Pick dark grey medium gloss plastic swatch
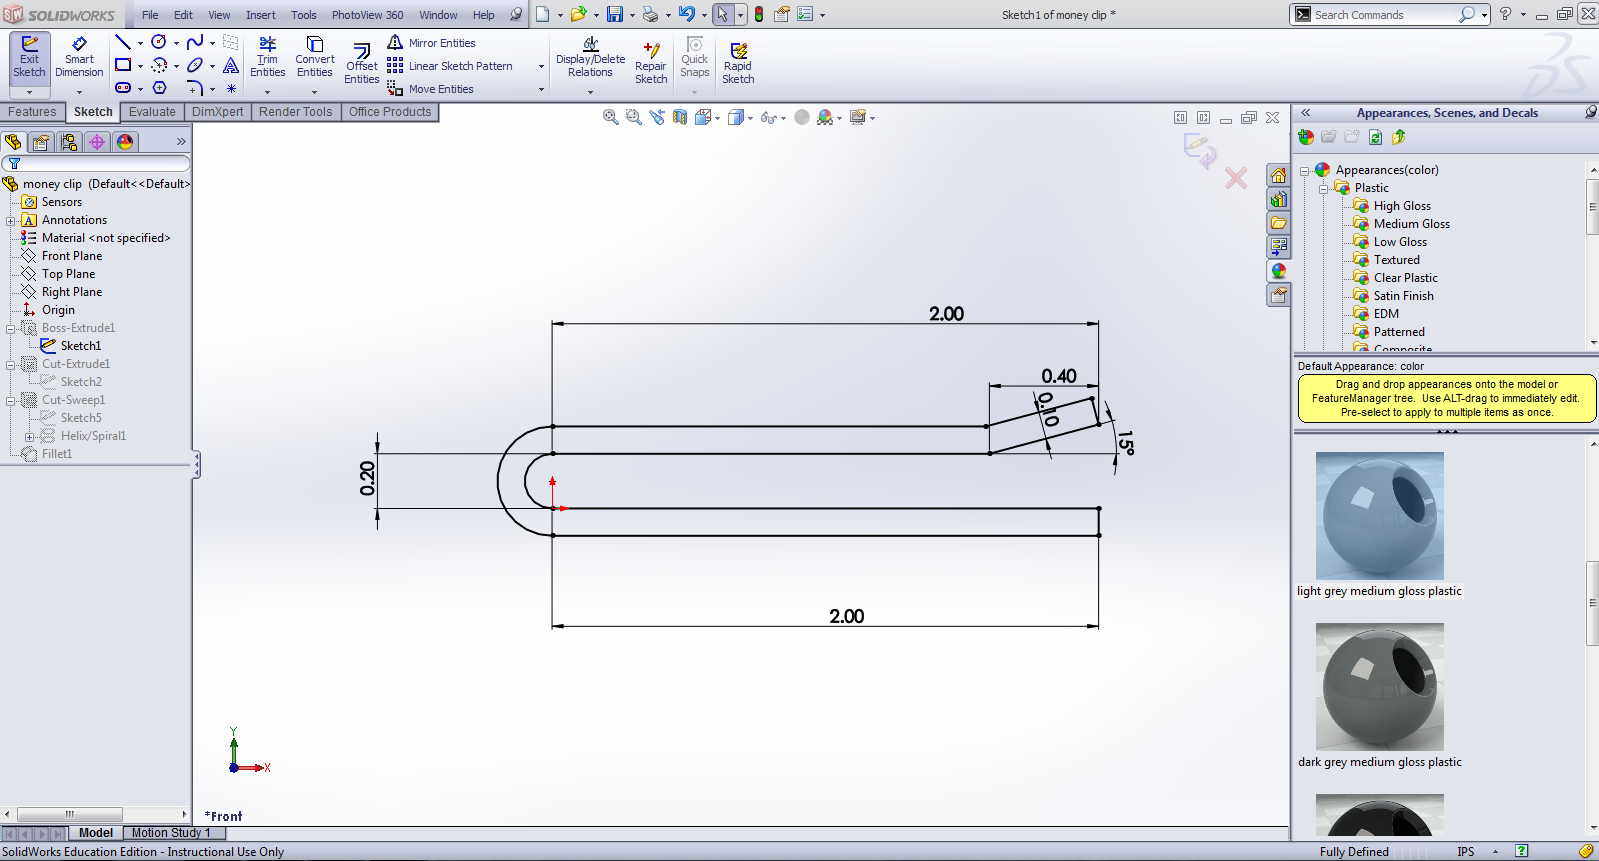This screenshot has width=1599, height=861. click(x=1379, y=687)
